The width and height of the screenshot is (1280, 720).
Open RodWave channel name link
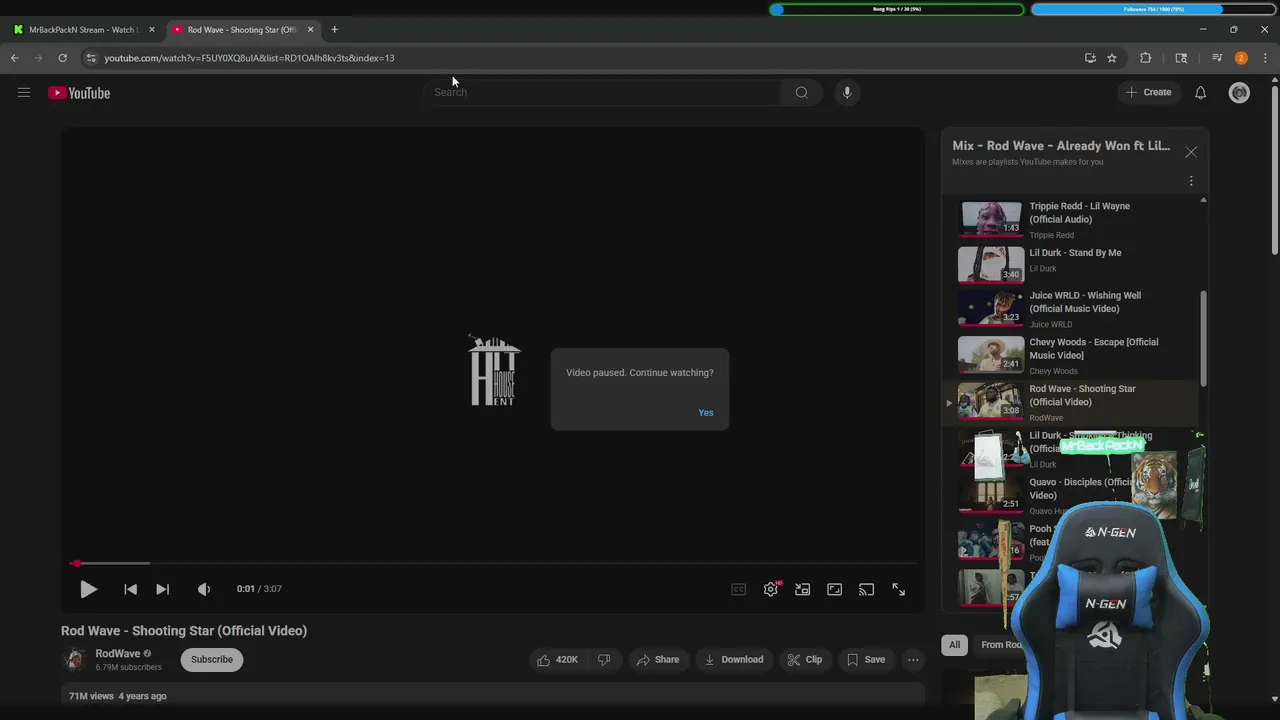point(118,653)
